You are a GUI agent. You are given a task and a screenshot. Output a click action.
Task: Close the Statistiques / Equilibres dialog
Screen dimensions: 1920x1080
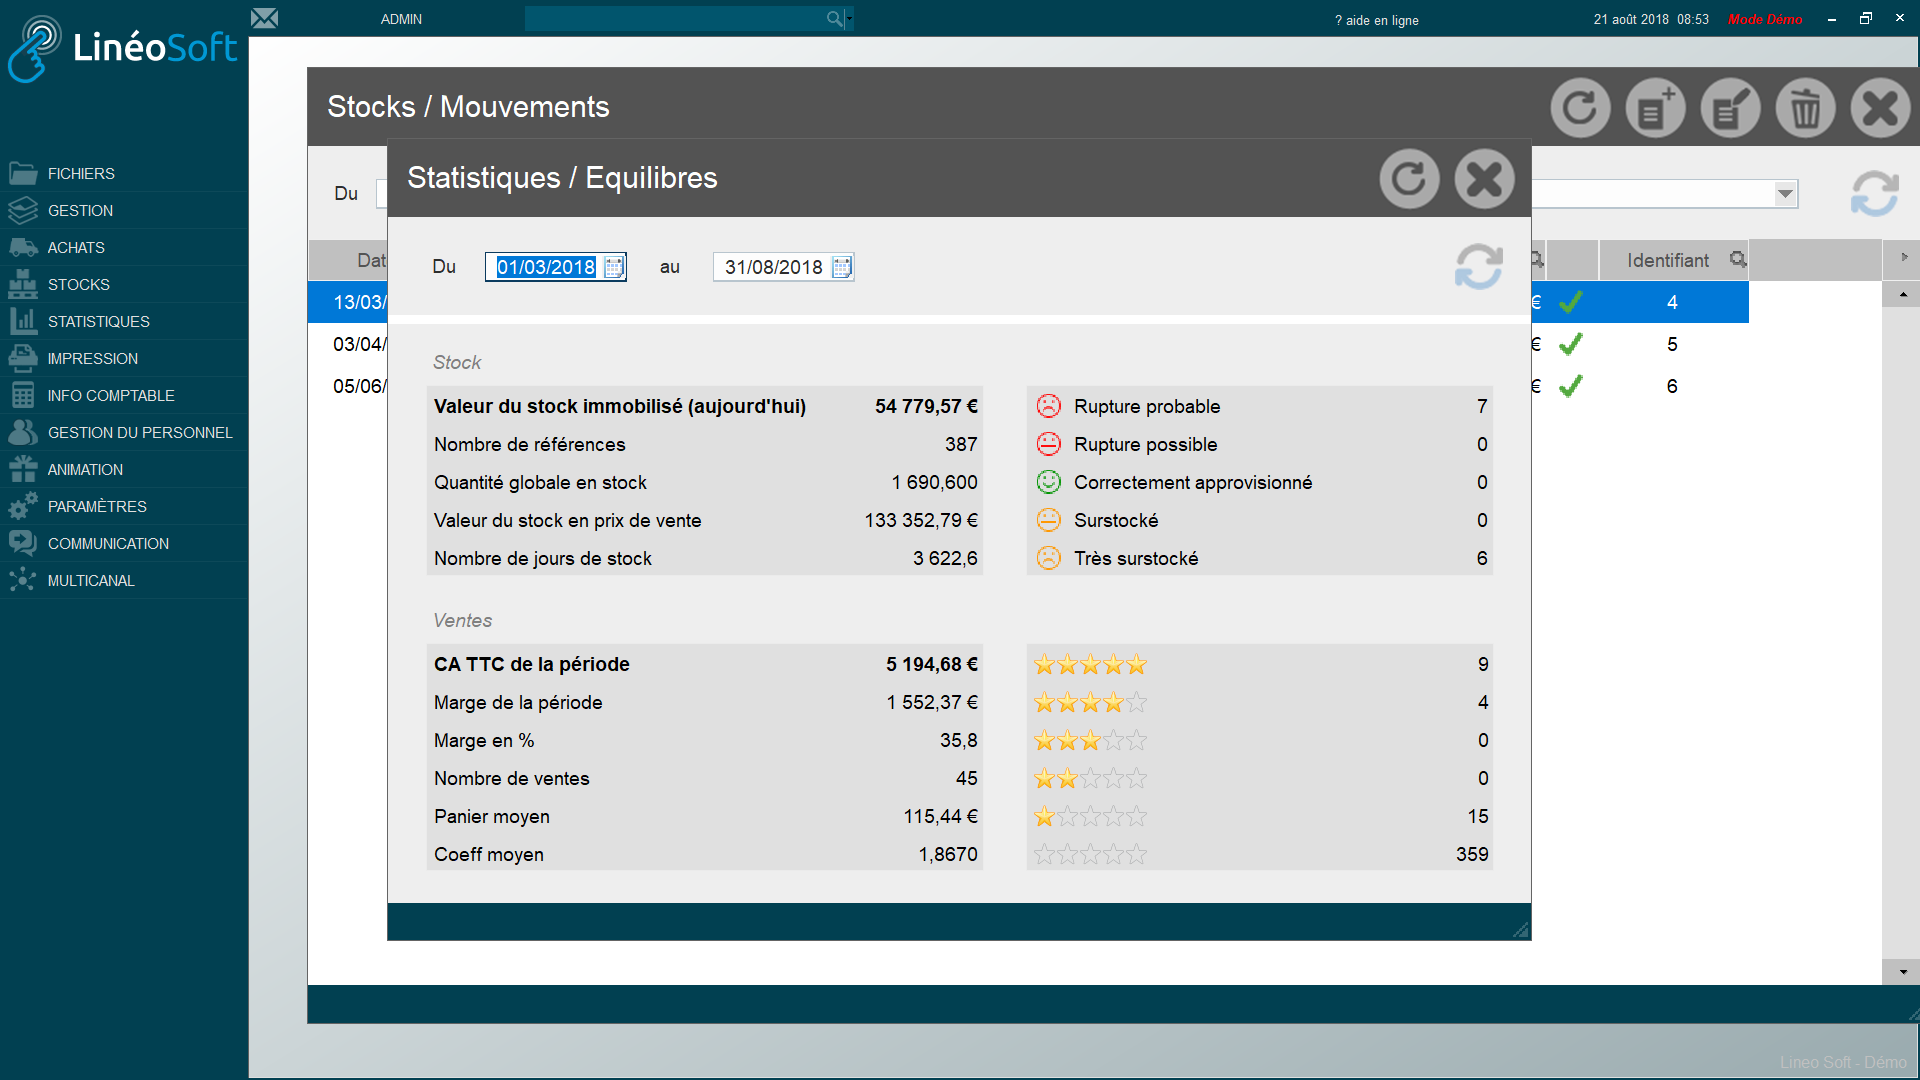tap(1484, 179)
